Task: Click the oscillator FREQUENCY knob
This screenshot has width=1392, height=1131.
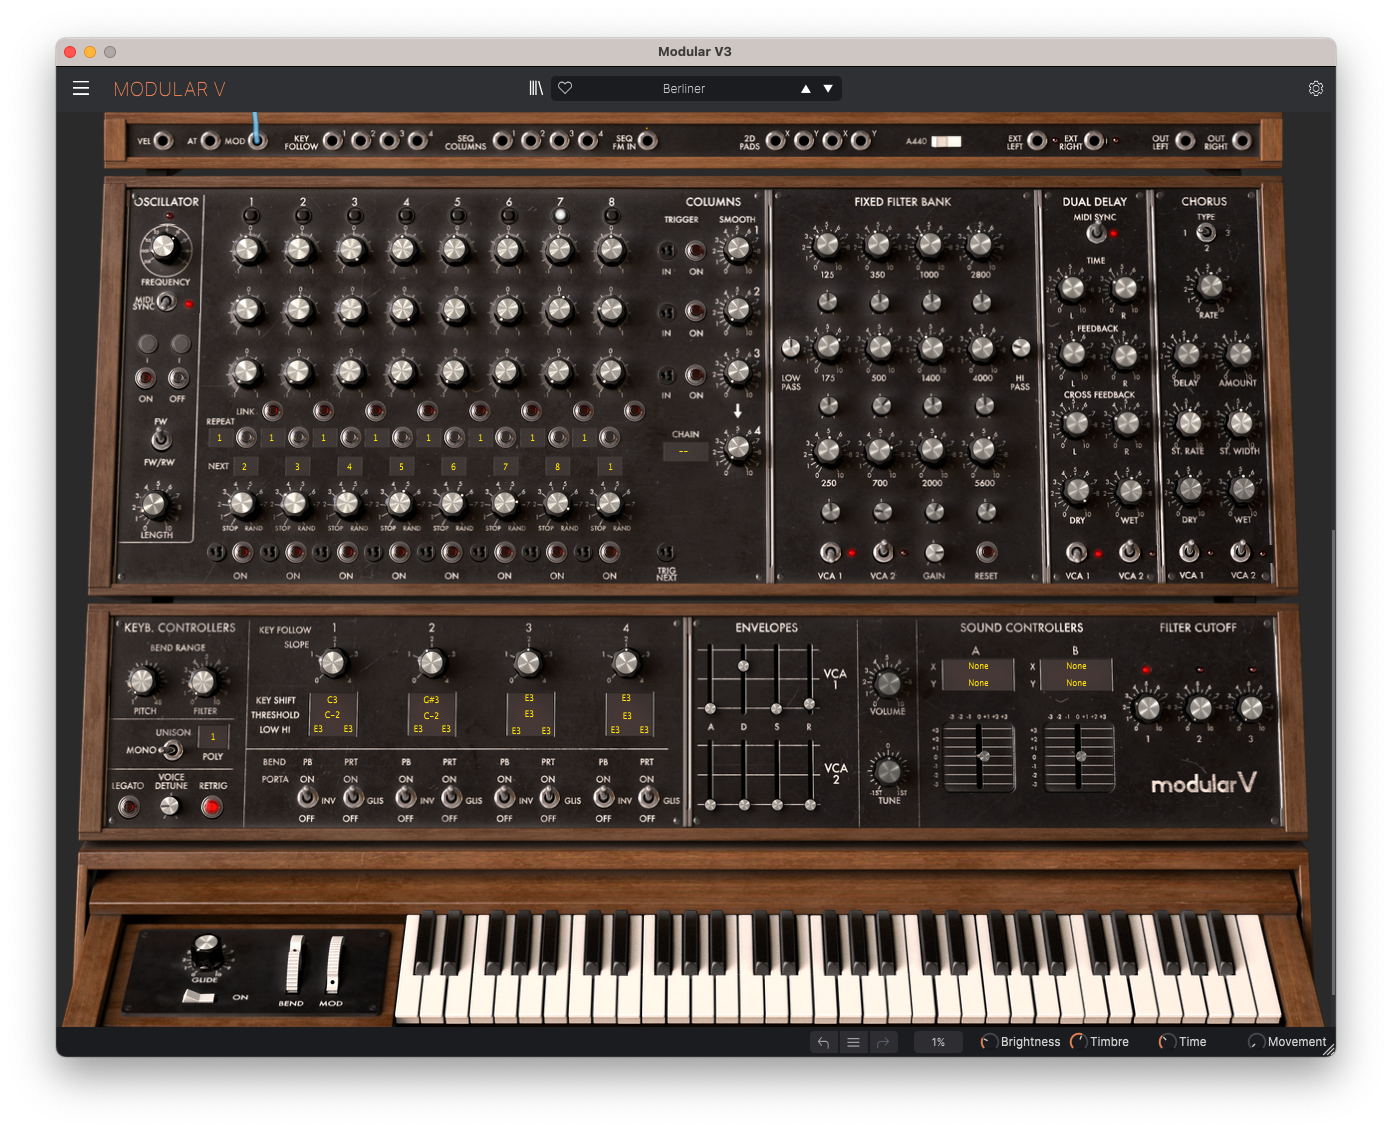Action: click(x=165, y=247)
